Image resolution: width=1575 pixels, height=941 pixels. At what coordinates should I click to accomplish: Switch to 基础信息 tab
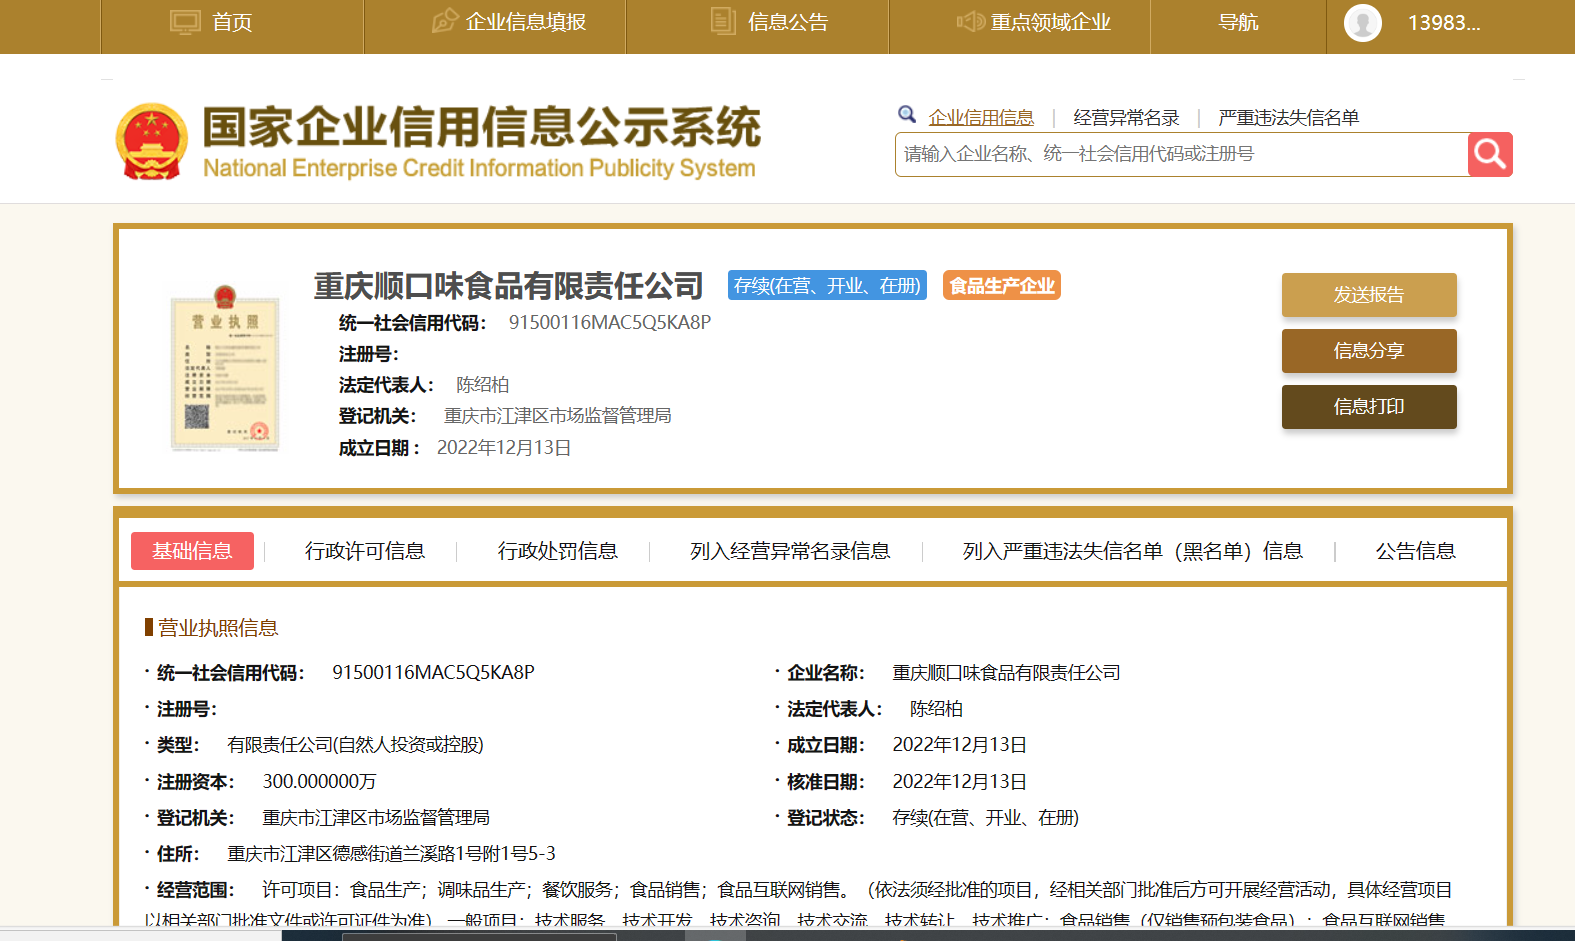192,551
